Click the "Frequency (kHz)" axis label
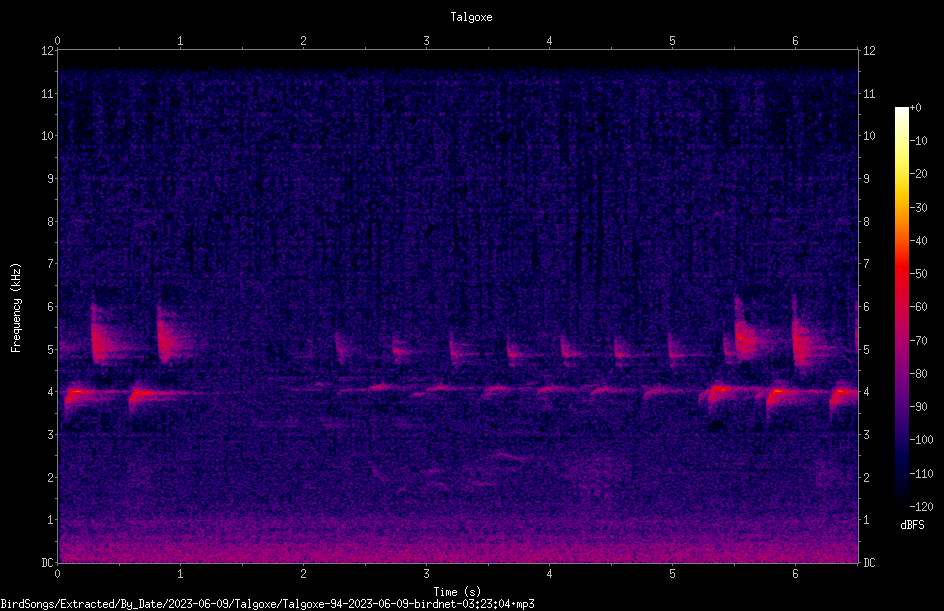 click(16, 308)
